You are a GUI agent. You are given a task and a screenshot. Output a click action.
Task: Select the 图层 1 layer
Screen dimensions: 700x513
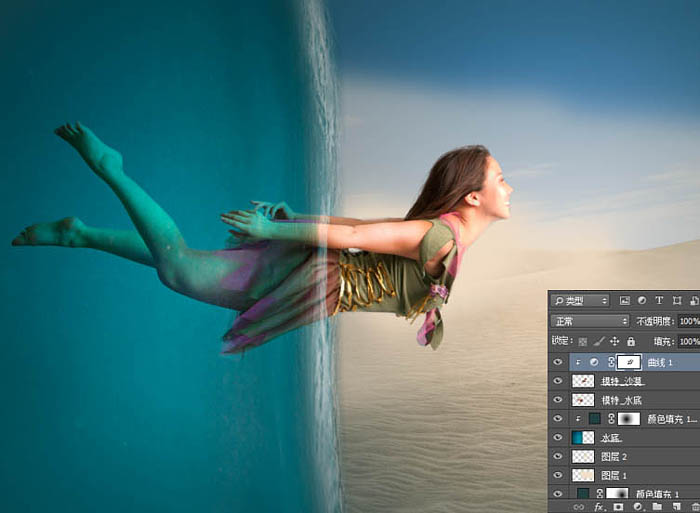click(x=634, y=475)
